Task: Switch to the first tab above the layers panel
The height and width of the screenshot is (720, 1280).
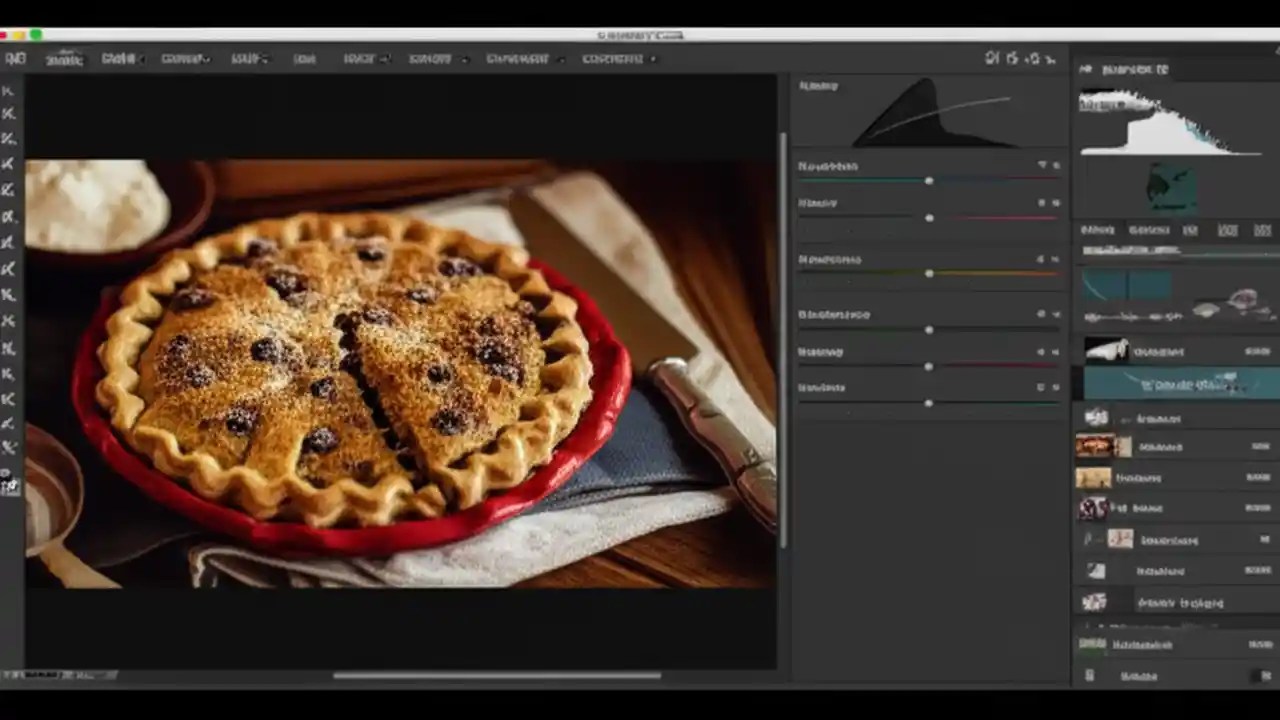Action: coord(1098,229)
